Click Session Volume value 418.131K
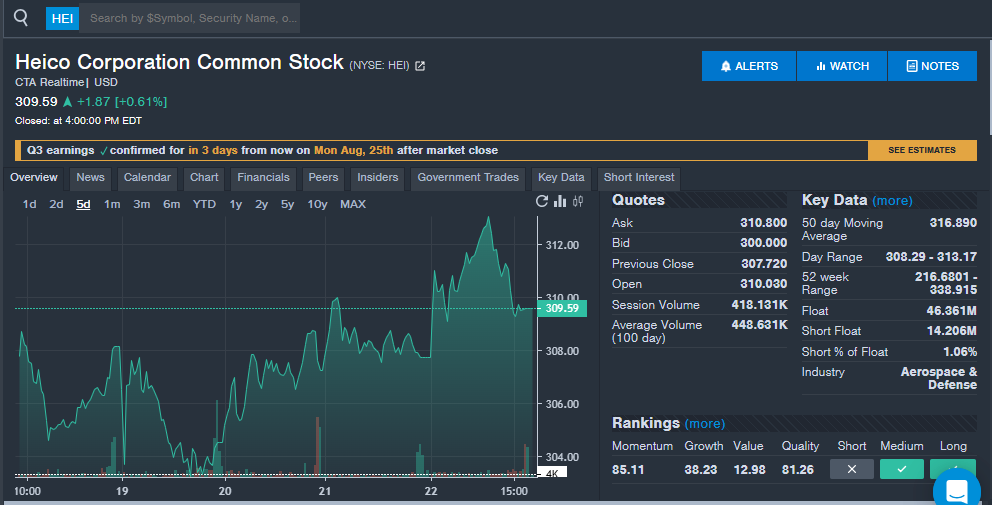 click(759, 305)
